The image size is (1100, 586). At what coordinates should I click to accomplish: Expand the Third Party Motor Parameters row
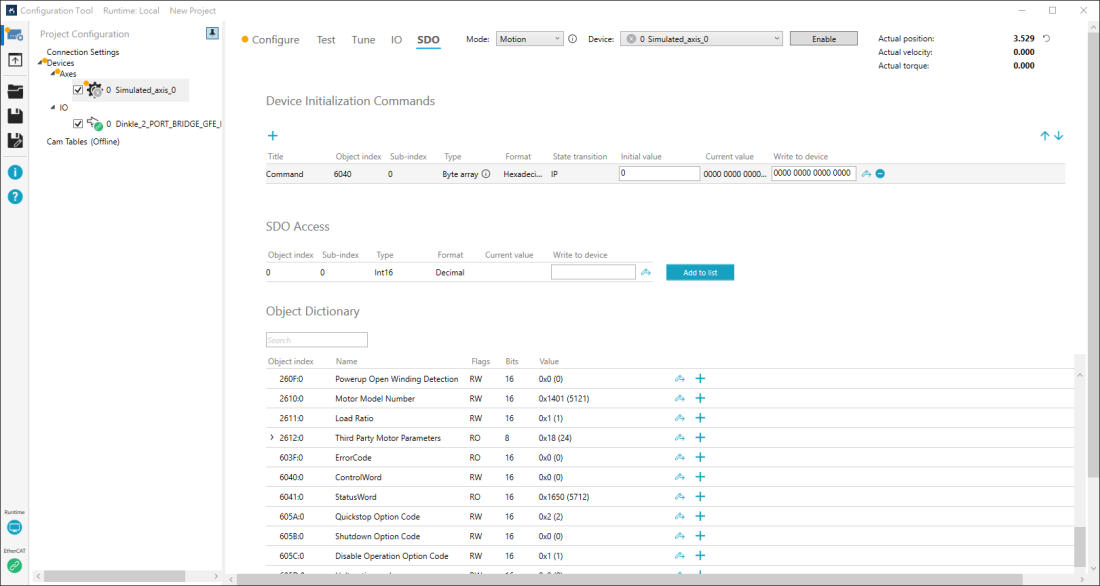coord(271,438)
